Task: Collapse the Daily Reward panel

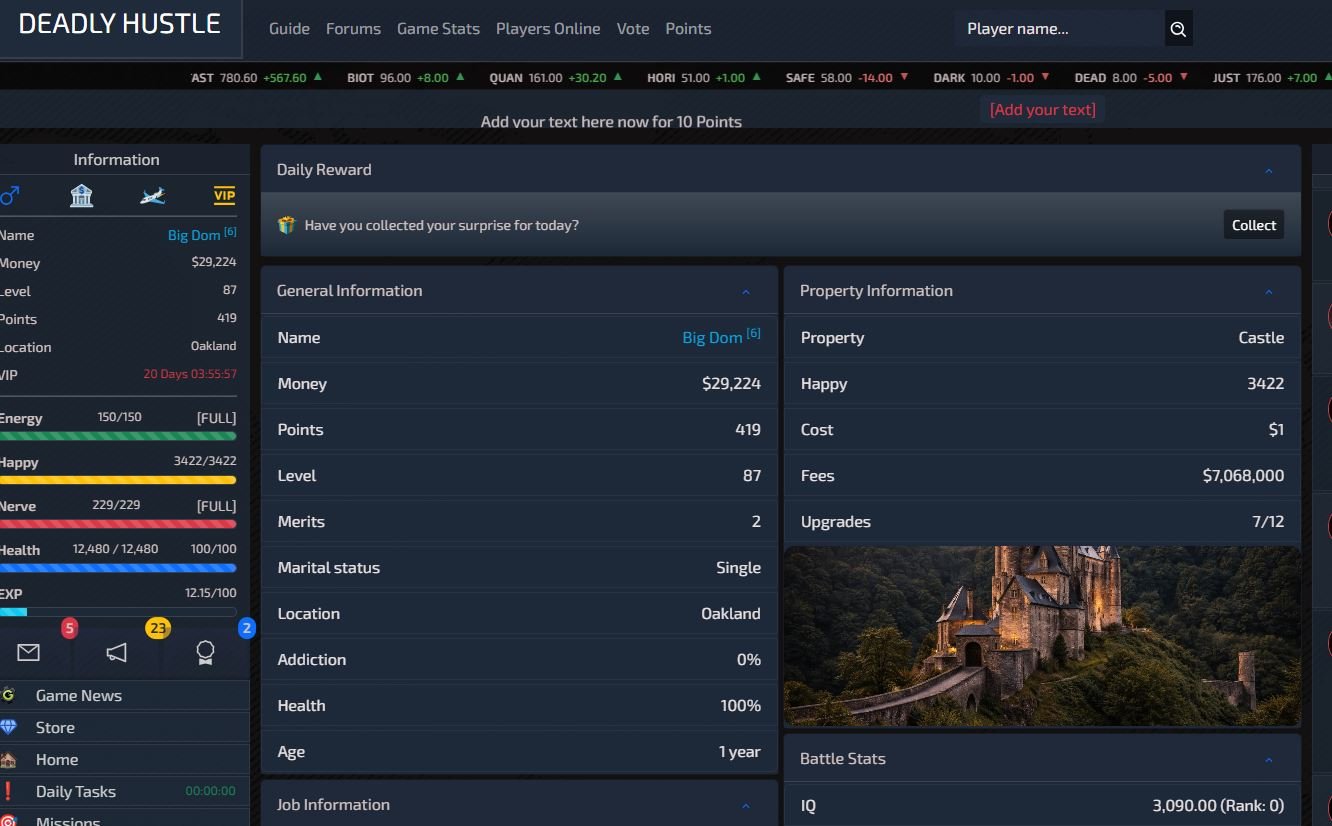Action: (1269, 170)
